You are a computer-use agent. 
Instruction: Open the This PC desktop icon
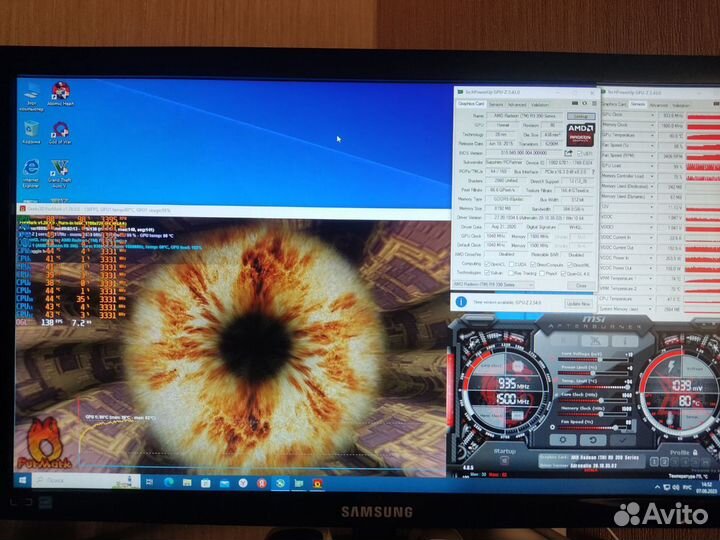tap(31, 96)
